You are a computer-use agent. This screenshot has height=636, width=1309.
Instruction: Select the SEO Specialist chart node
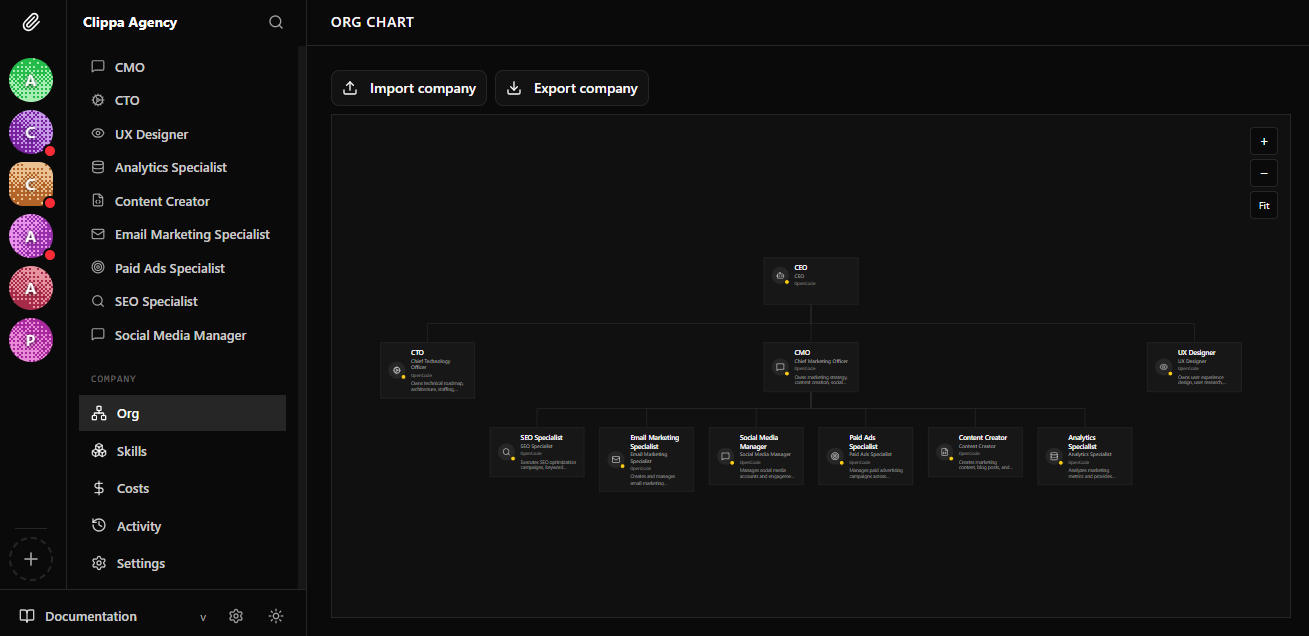tap(537, 452)
